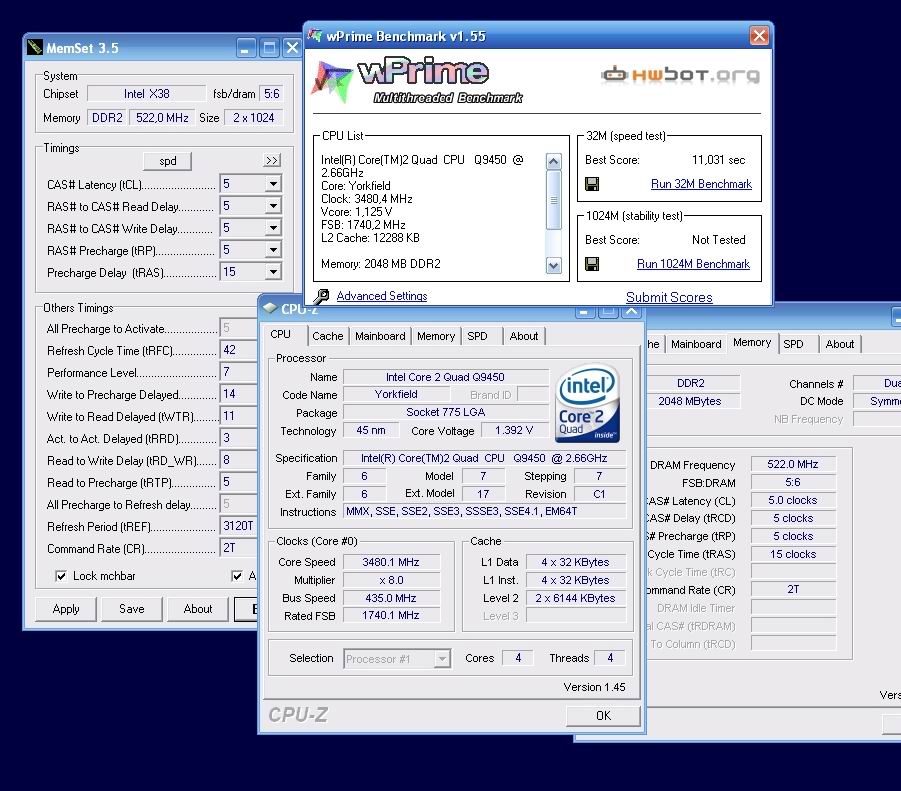The height and width of the screenshot is (791, 901).
Task: Click the Performance Level value field
Action: coord(238,372)
